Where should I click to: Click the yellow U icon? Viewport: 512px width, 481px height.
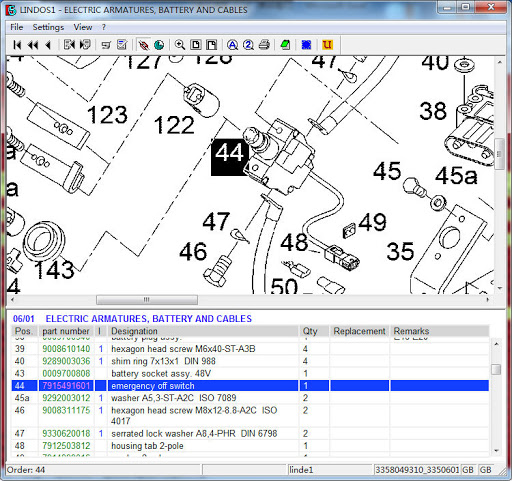click(x=327, y=45)
